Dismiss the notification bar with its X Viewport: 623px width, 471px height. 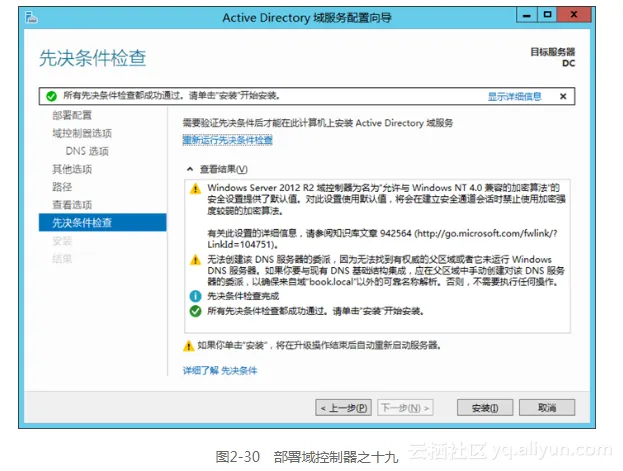(563, 96)
